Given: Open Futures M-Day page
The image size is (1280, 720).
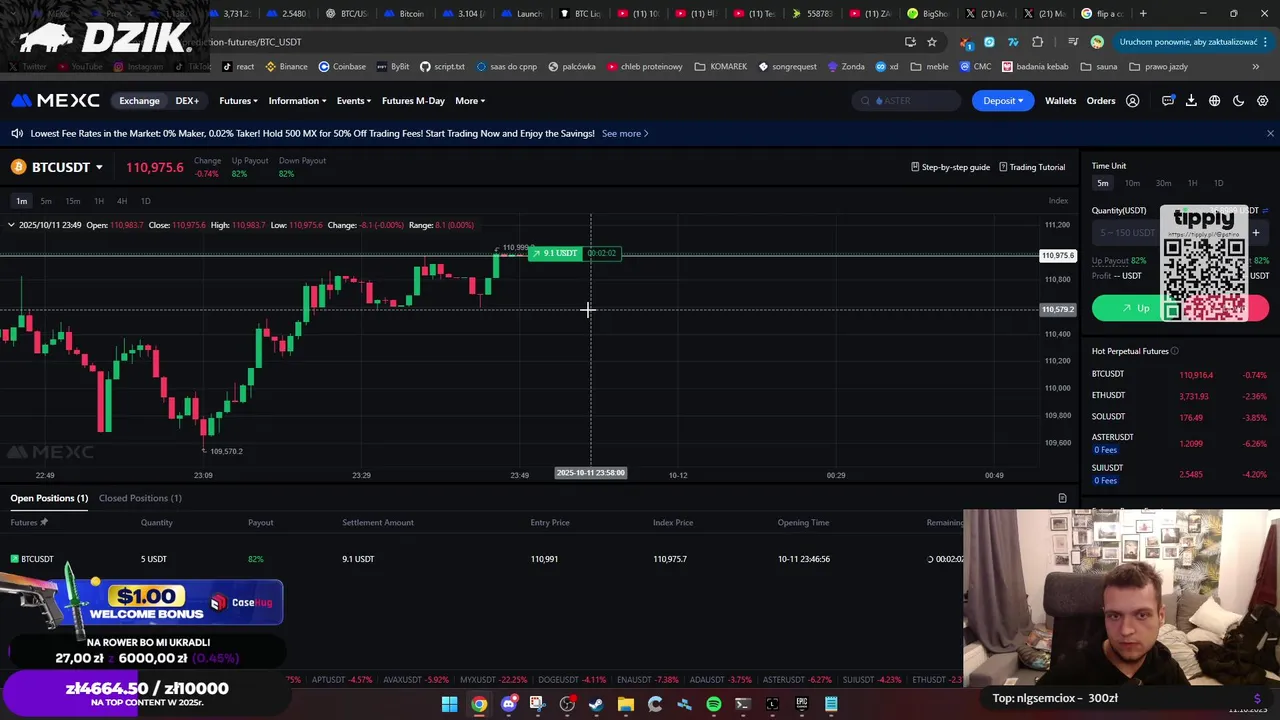Looking at the screenshot, I should 413,101.
